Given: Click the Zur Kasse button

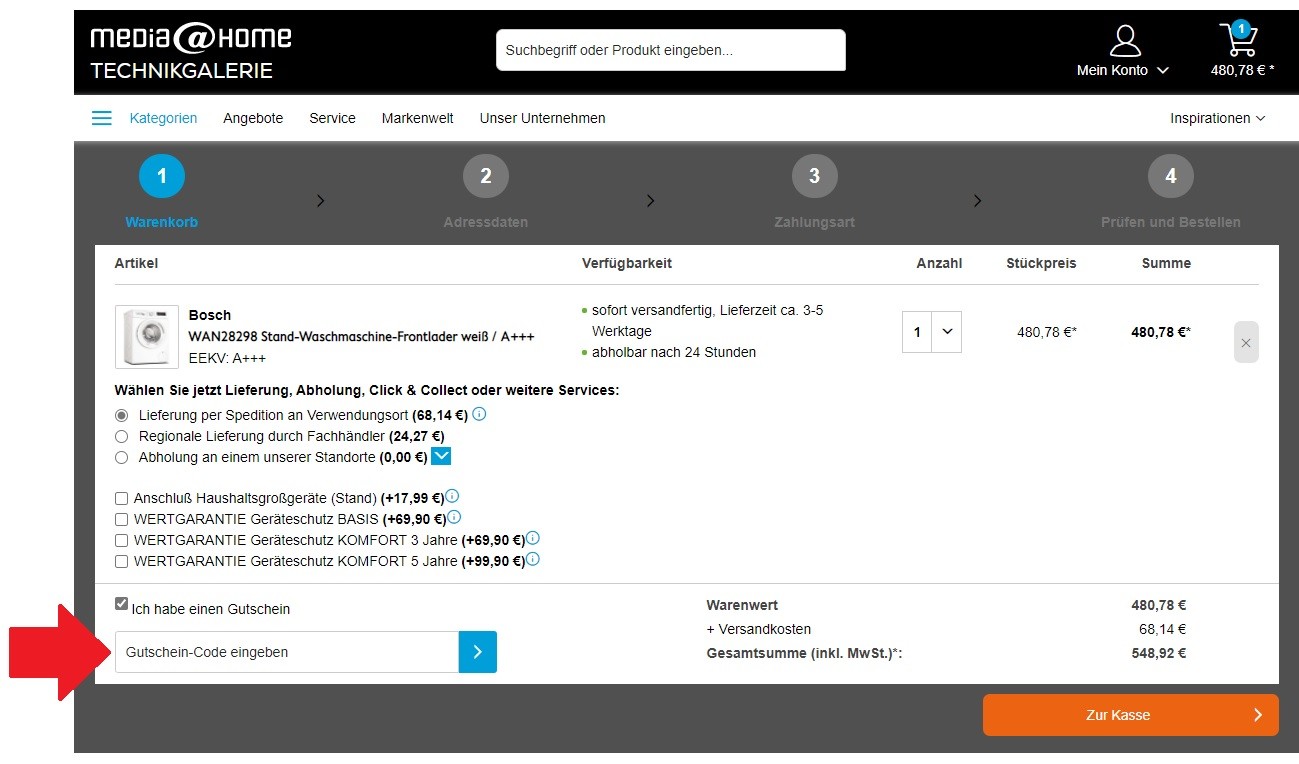Looking at the screenshot, I should coord(1130,715).
